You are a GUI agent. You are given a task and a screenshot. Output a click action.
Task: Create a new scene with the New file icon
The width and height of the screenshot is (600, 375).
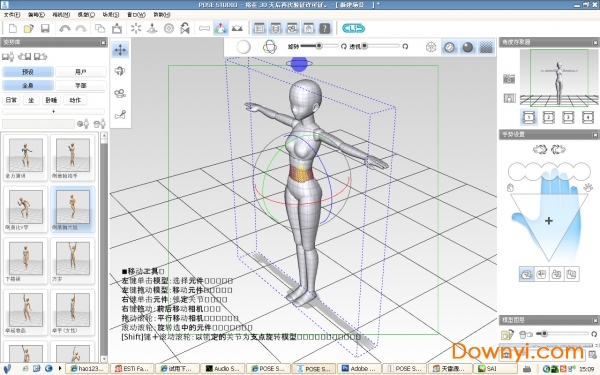[x=13, y=28]
